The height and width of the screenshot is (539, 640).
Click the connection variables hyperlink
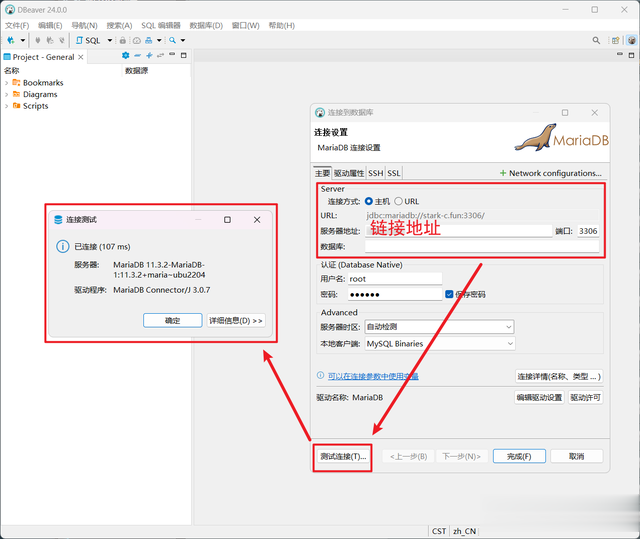373,376
